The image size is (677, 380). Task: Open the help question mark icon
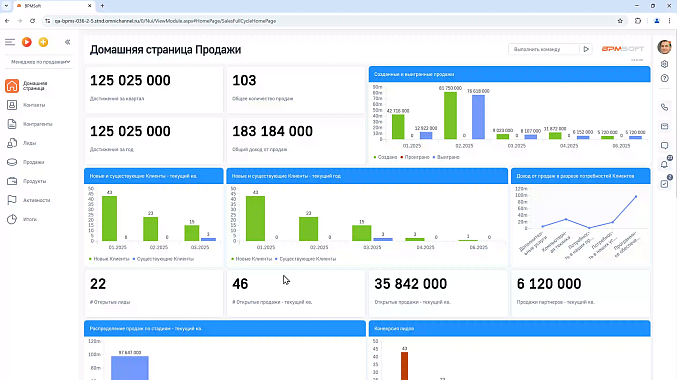[x=664, y=78]
